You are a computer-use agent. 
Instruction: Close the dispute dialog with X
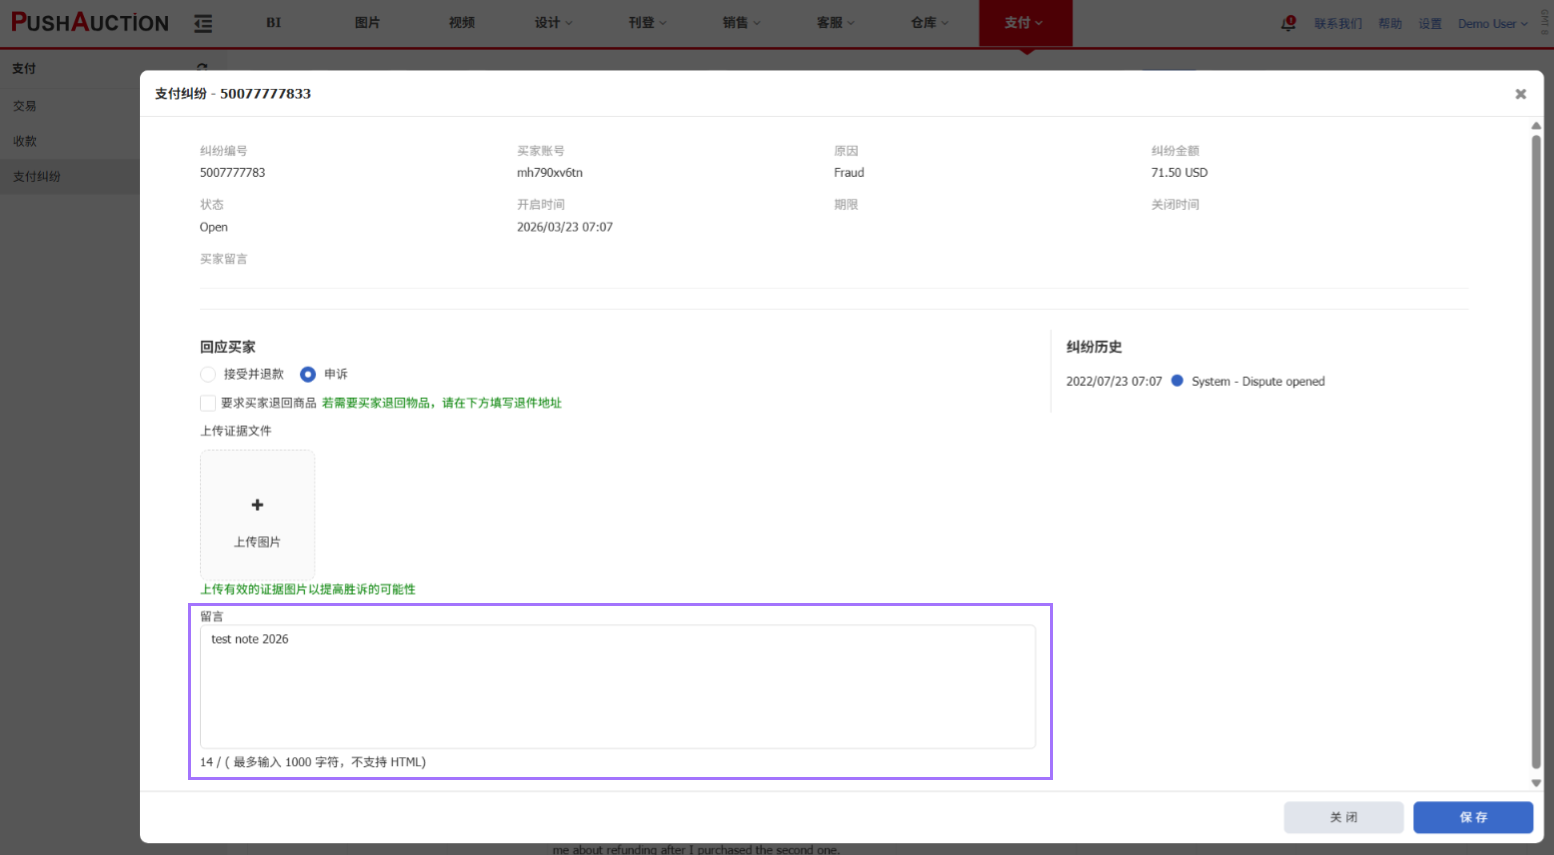pyautogui.click(x=1520, y=94)
